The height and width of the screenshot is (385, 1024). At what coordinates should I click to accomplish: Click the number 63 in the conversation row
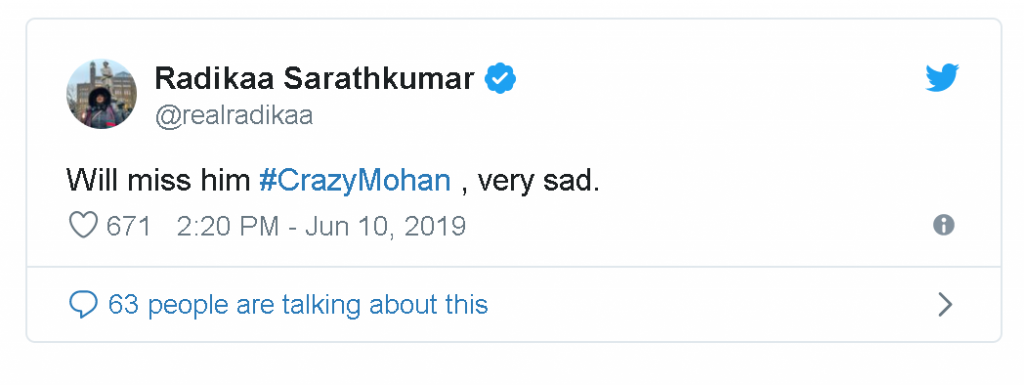click(x=123, y=305)
